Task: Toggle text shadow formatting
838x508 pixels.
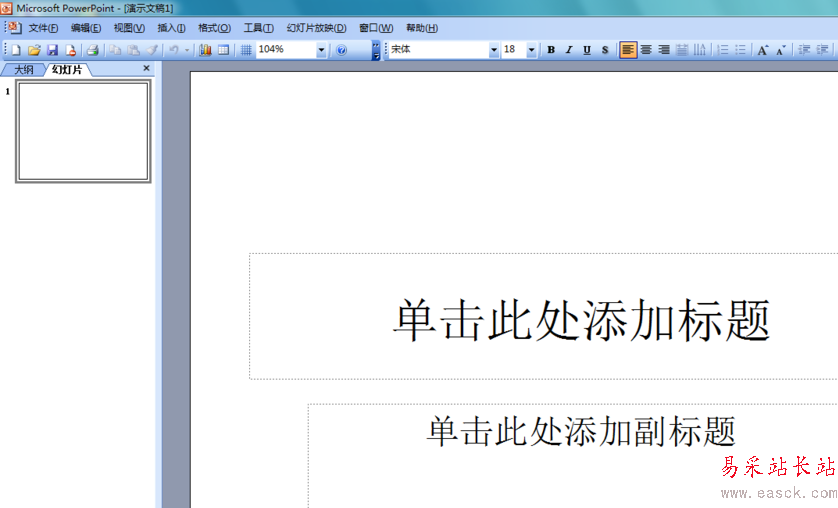Action: point(605,50)
